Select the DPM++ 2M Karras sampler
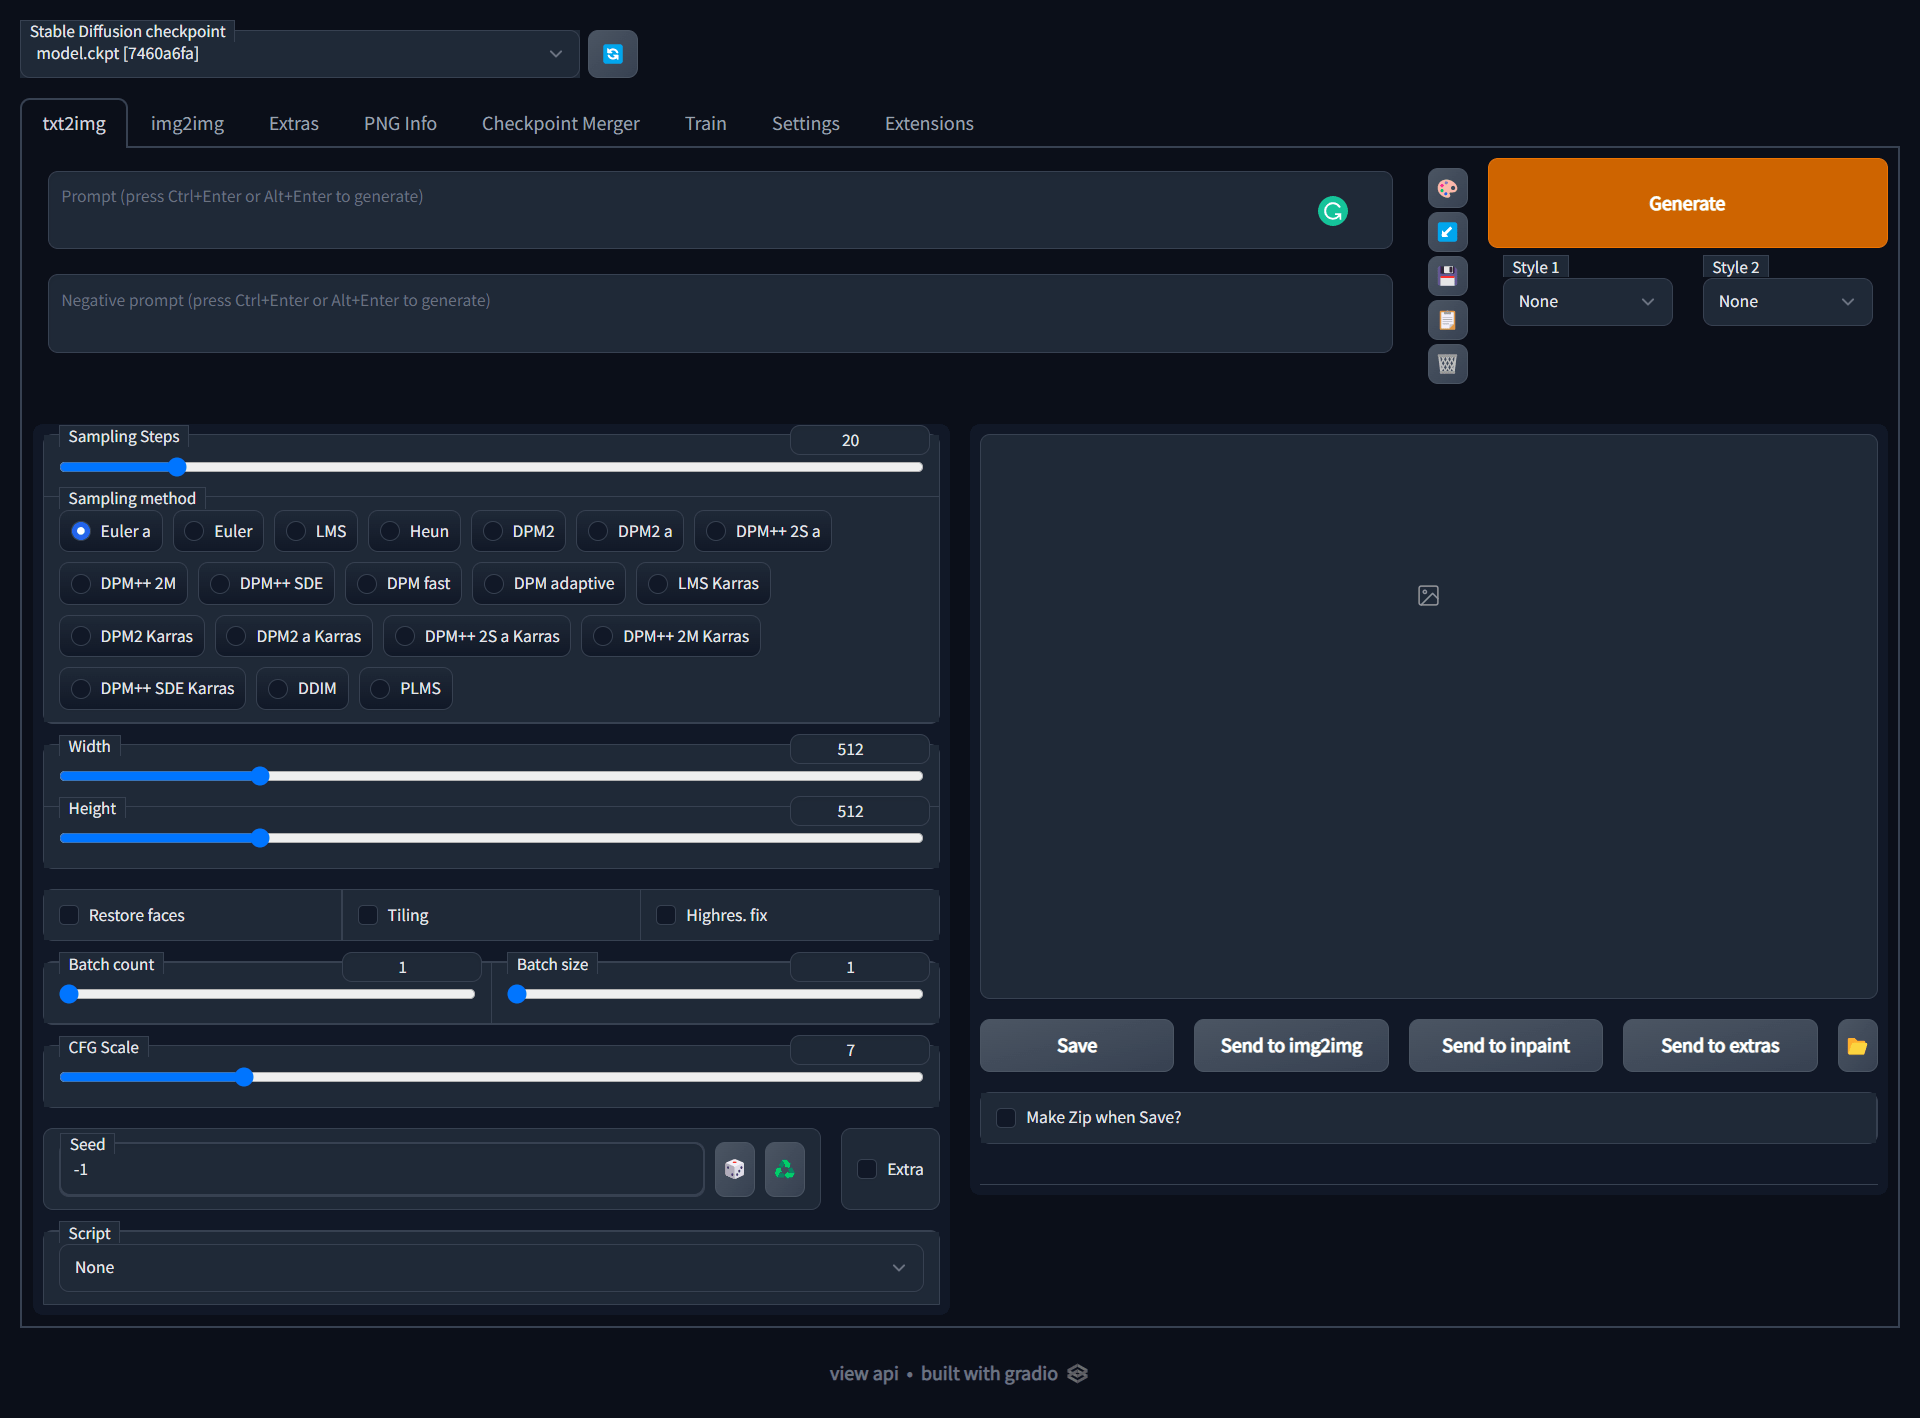 (603, 636)
